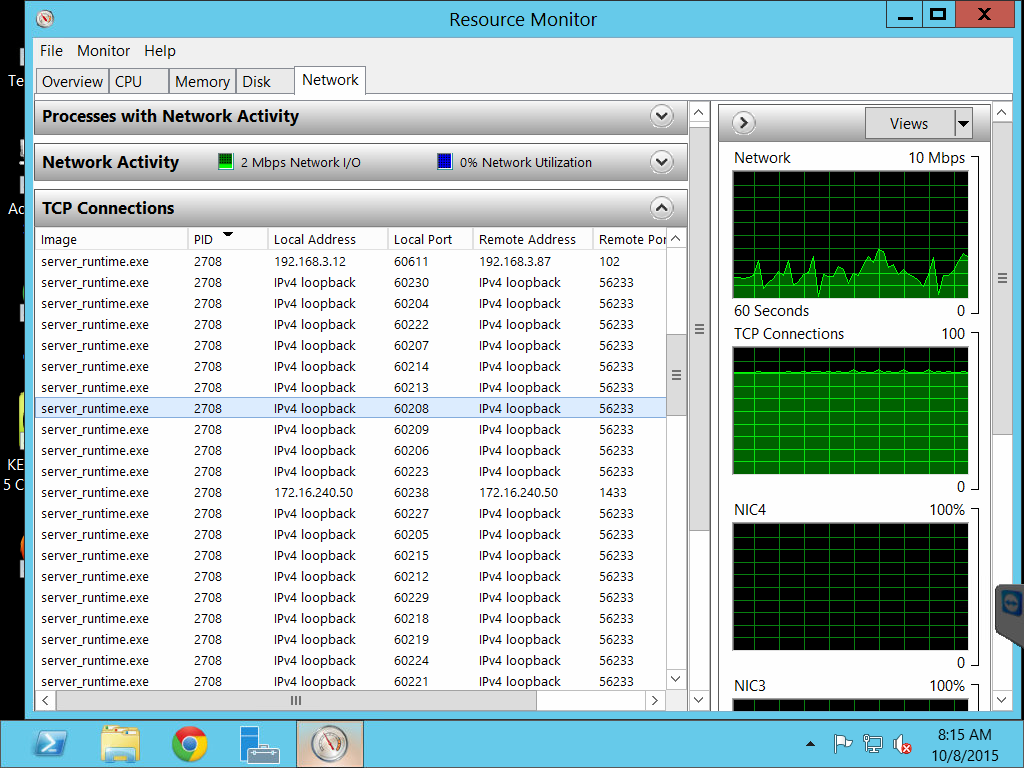
Task: Switch to the Disk tab
Action: tap(265, 82)
